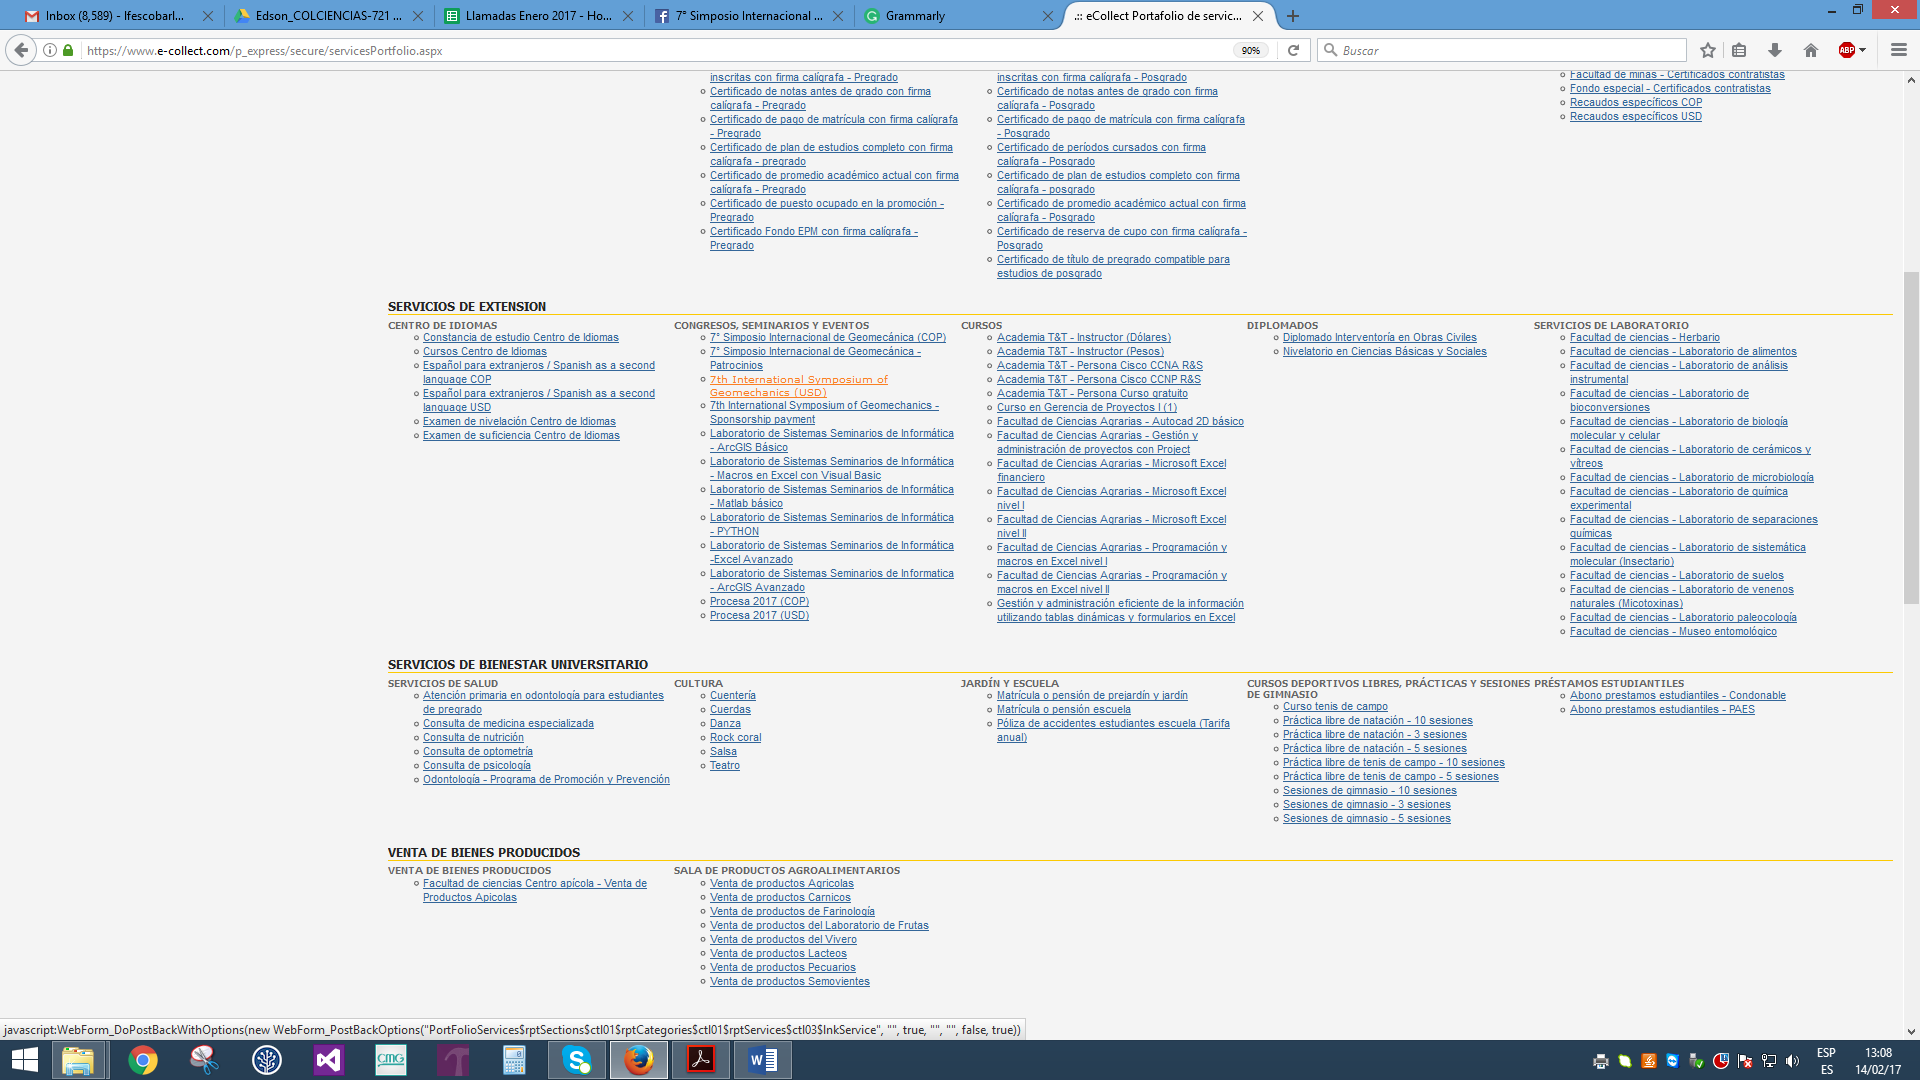Open Visual Studio from taskbar

[x=328, y=1060]
